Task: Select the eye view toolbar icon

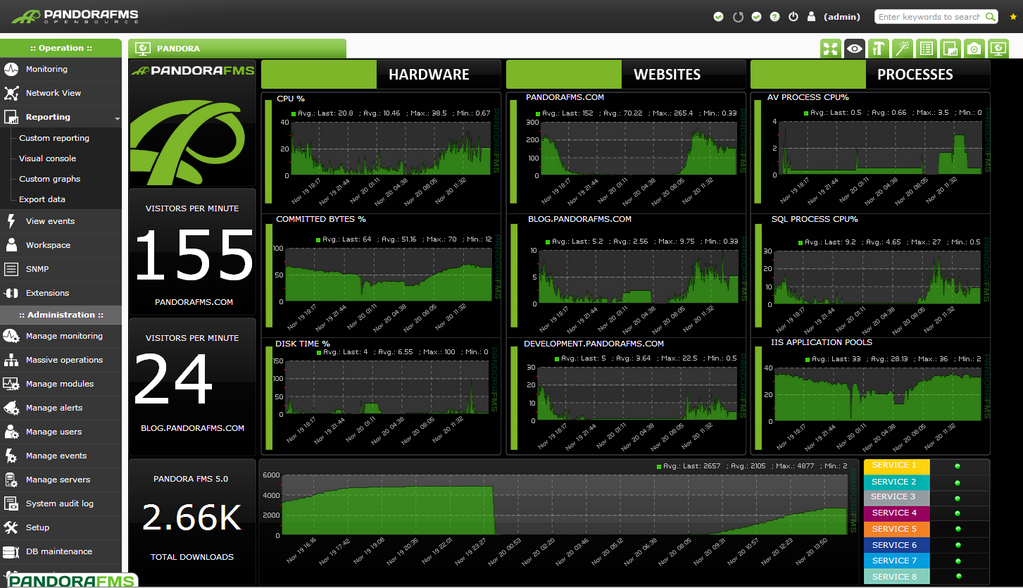Action: [854, 48]
